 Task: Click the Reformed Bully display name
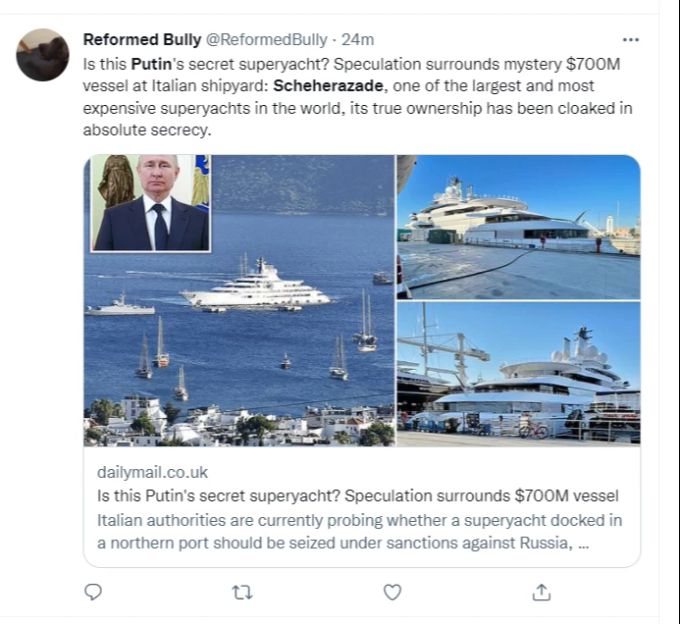pos(141,40)
